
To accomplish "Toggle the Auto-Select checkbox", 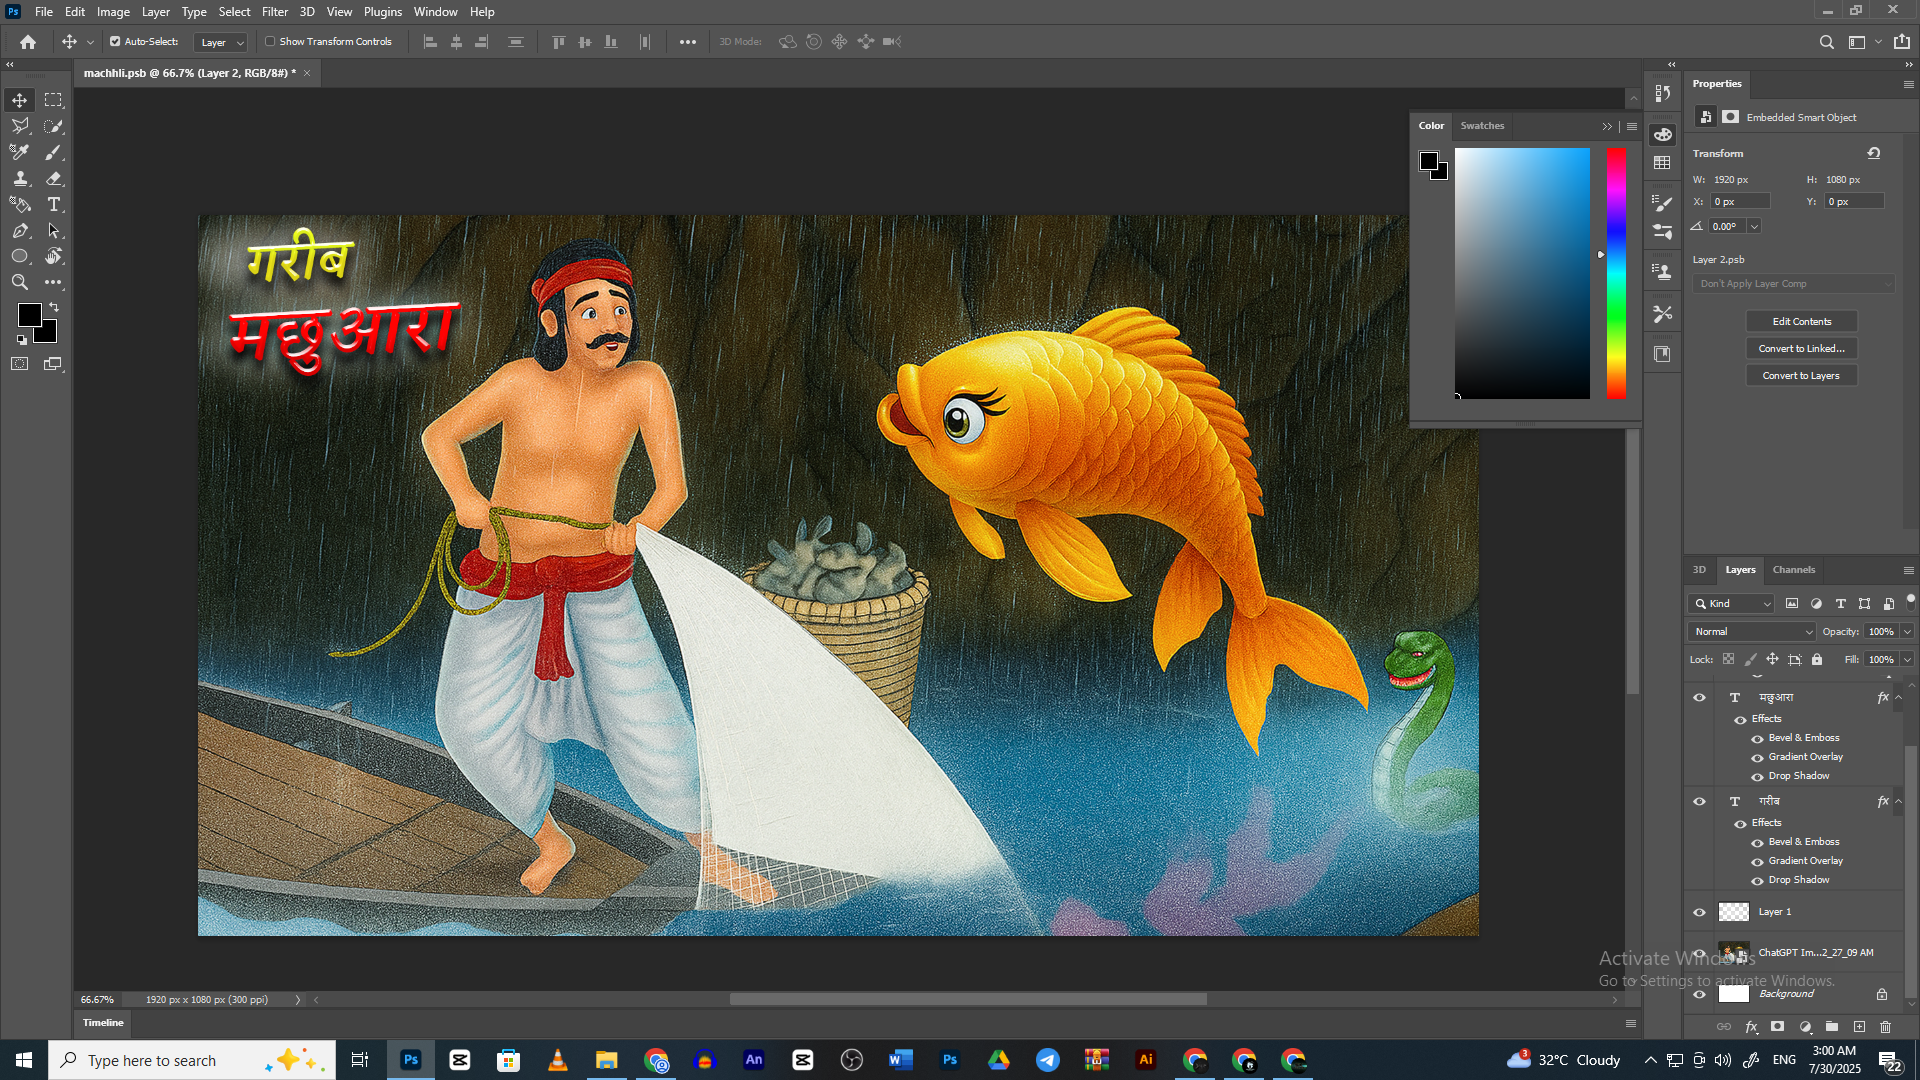I will [115, 42].
